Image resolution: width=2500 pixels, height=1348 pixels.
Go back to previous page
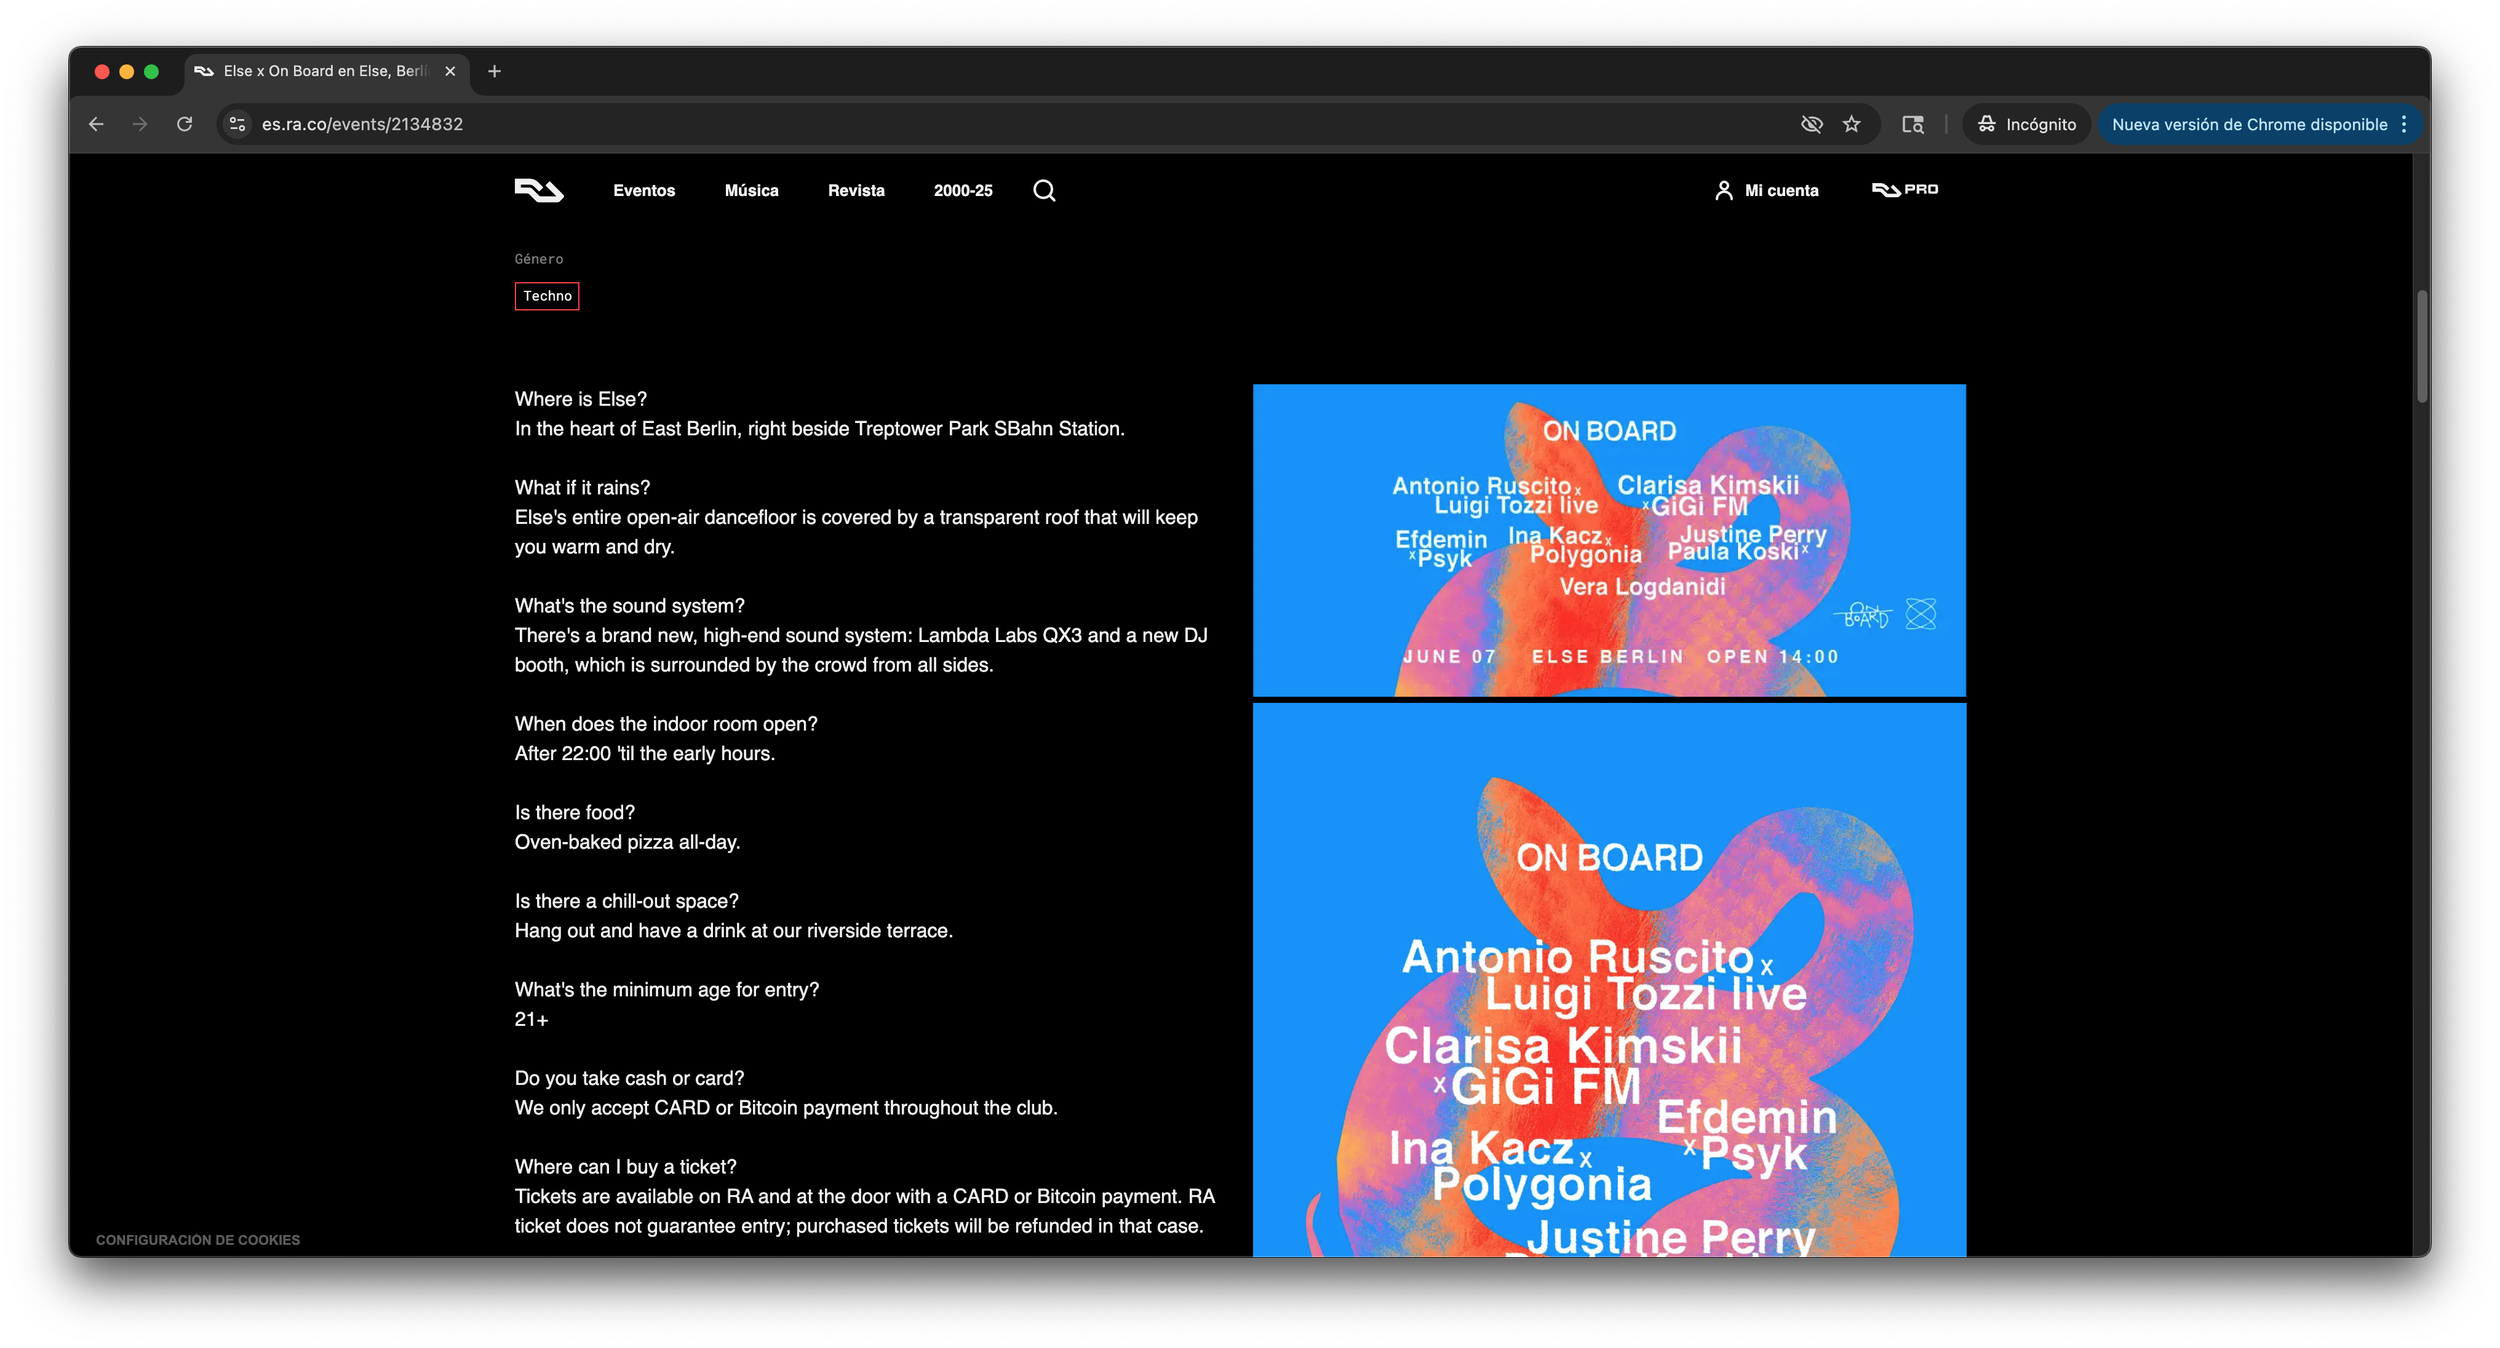click(96, 124)
